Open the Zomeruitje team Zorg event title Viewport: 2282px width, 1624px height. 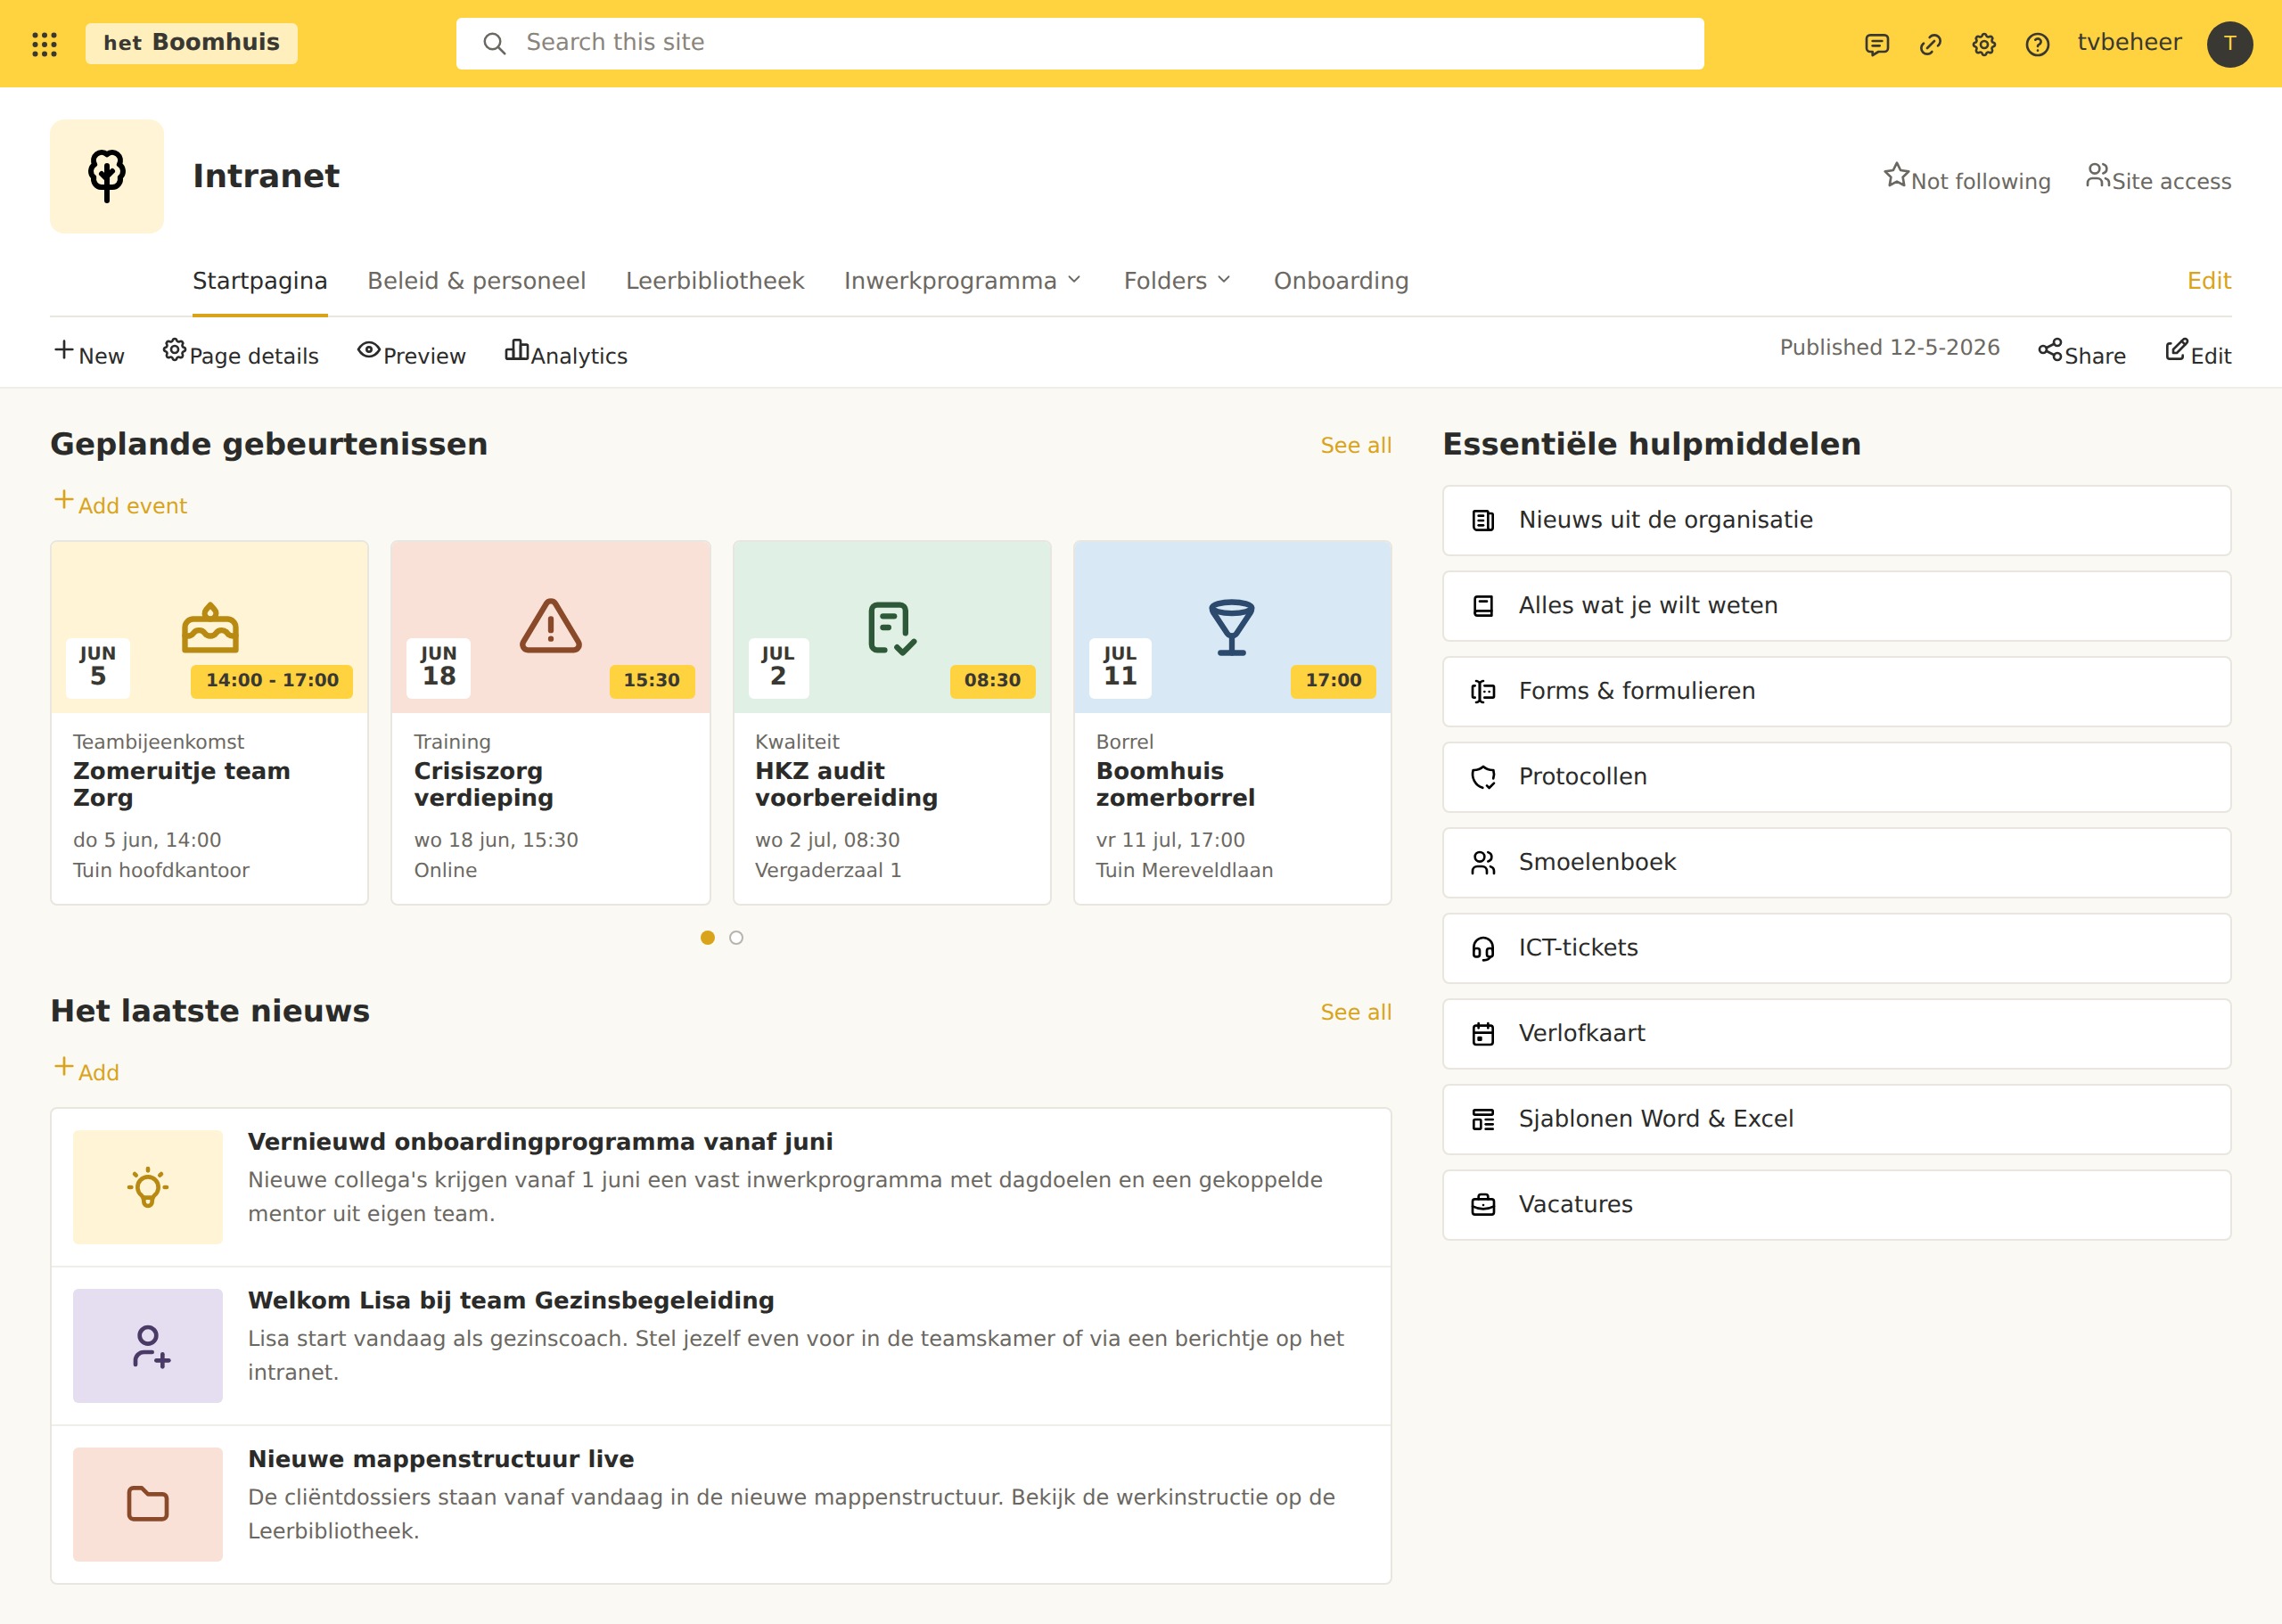[x=182, y=784]
